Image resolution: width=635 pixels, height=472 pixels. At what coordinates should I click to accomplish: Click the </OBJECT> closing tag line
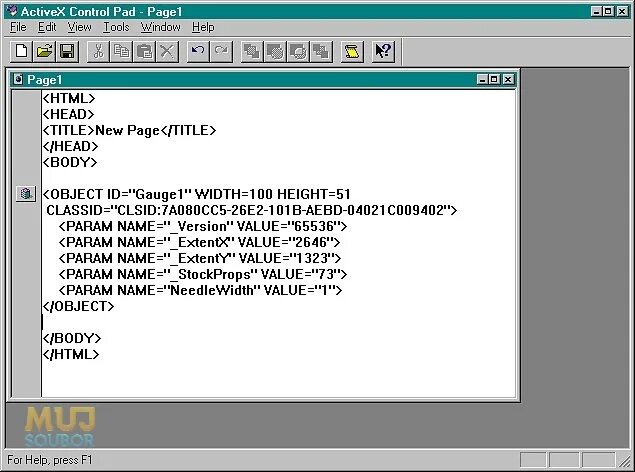(79, 306)
